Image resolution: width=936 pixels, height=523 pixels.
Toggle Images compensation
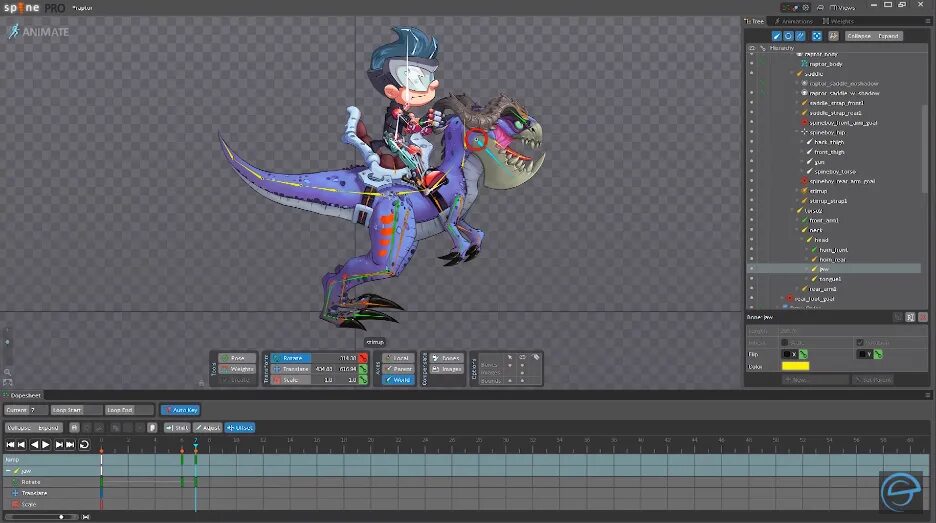(446, 369)
